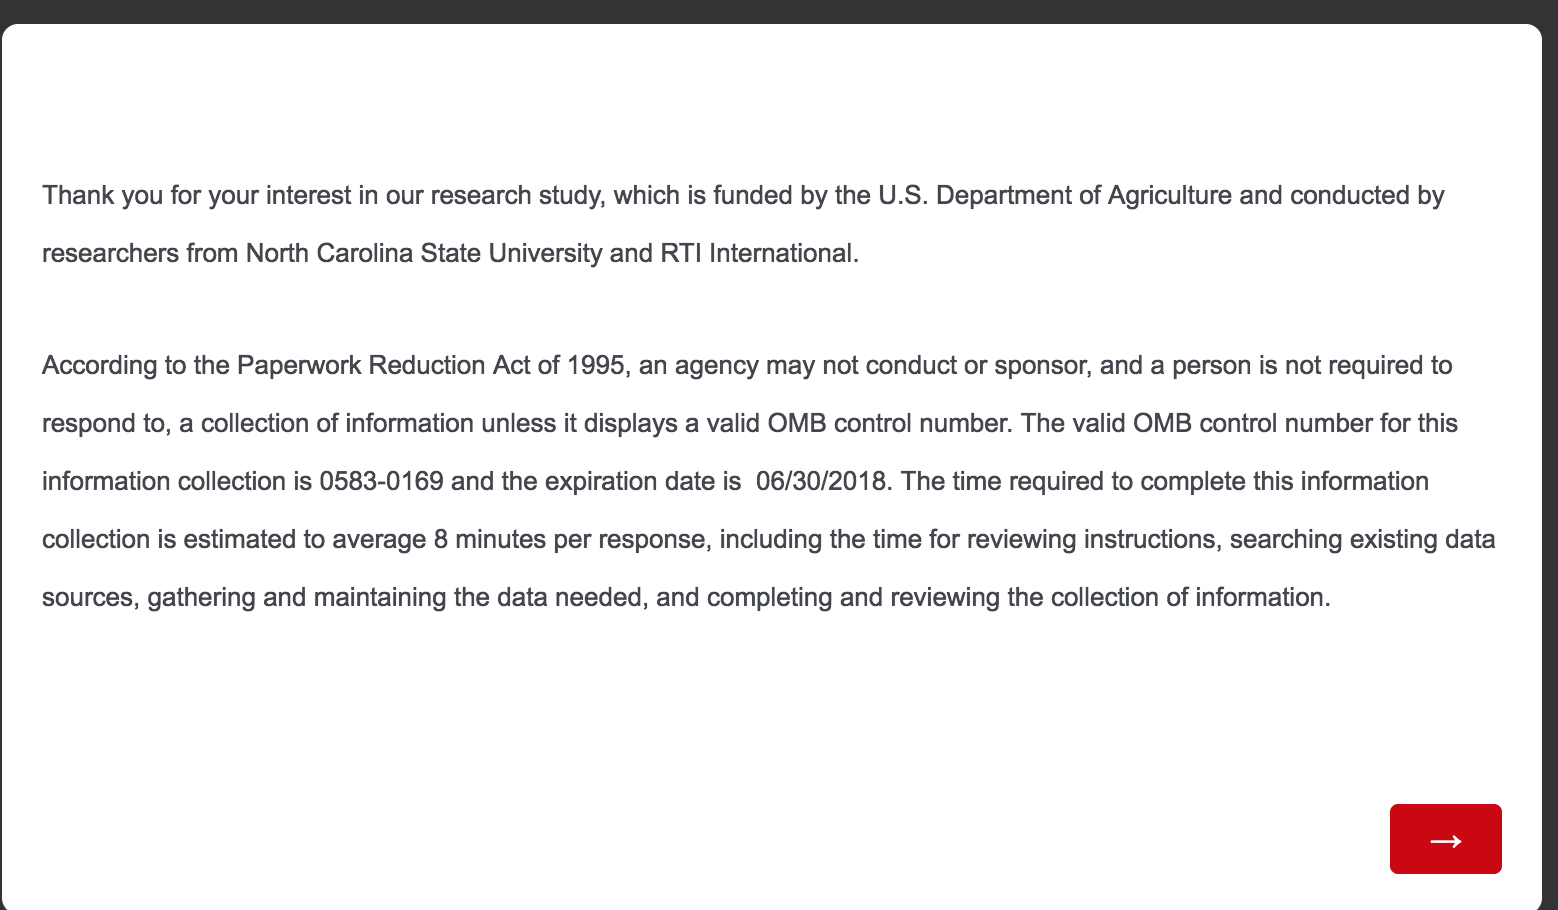The height and width of the screenshot is (910, 1558).
Task: Click the phrase "The time required"
Action: click(x=1016, y=481)
